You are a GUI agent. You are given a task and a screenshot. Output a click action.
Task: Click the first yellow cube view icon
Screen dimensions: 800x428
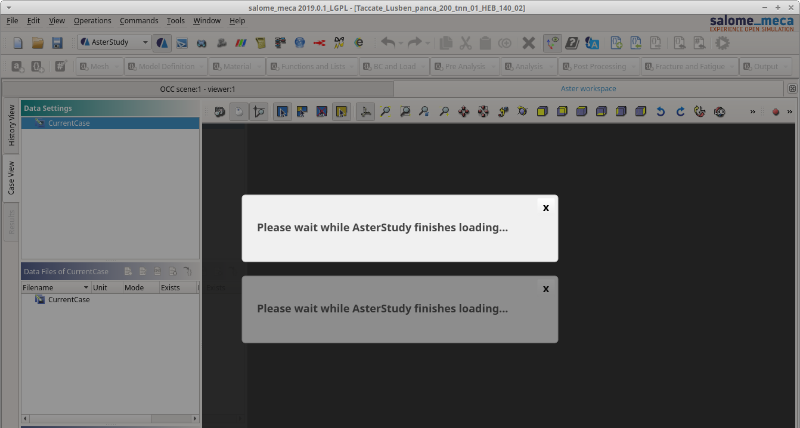(x=542, y=111)
